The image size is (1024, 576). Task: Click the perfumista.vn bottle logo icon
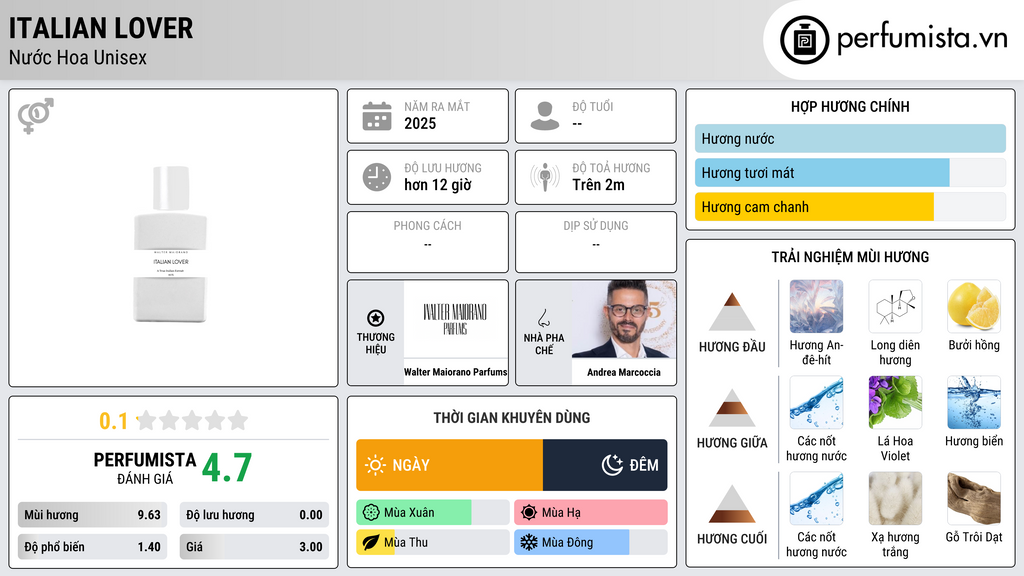(x=804, y=40)
